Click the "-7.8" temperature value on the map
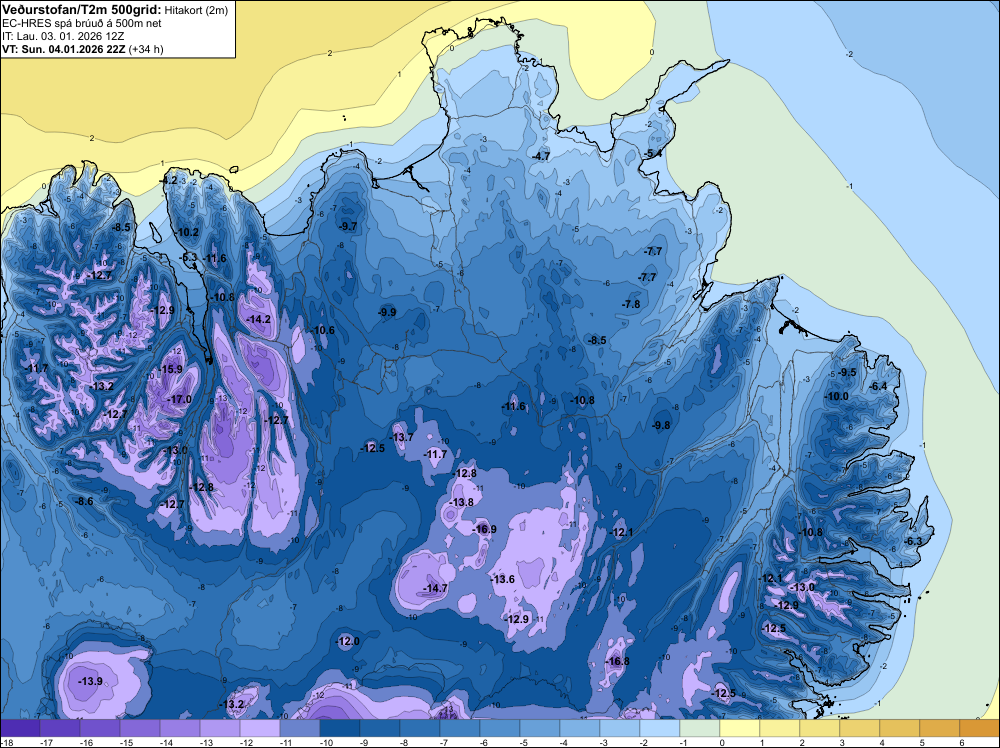Screen dimensions: 1000x748 pyautogui.click(x=631, y=304)
